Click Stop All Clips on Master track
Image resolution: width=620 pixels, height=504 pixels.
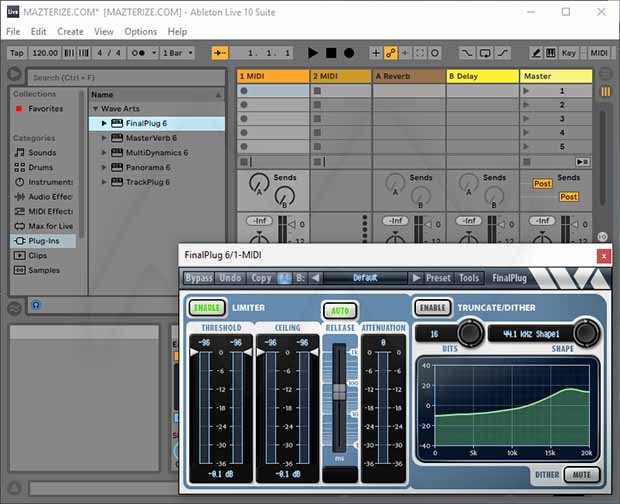[x=527, y=162]
